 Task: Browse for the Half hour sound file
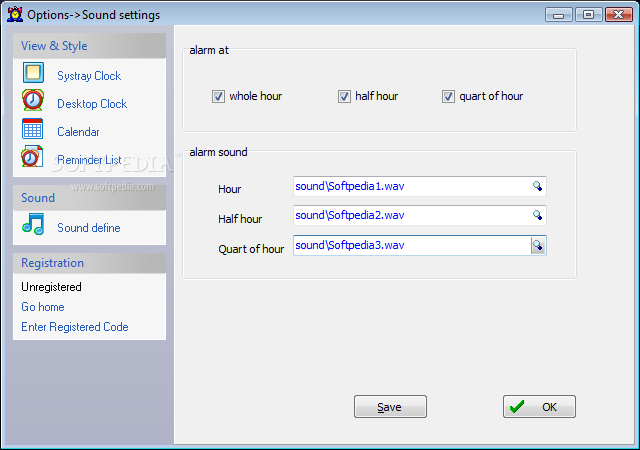point(538,215)
